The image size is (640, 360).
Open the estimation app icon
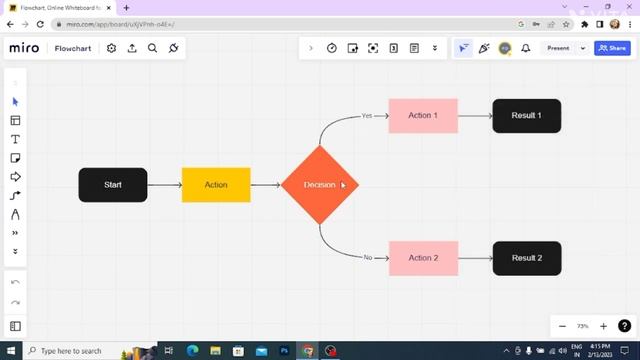point(393,48)
